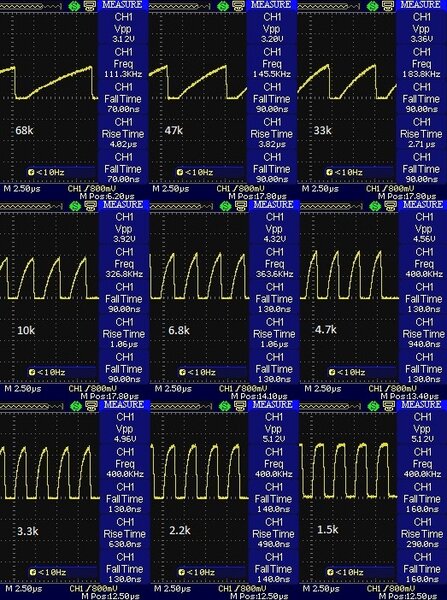Click the print/save icon in 3.3k panel
The height and width of the screenshot is (600, 447).
coord(91,406)
